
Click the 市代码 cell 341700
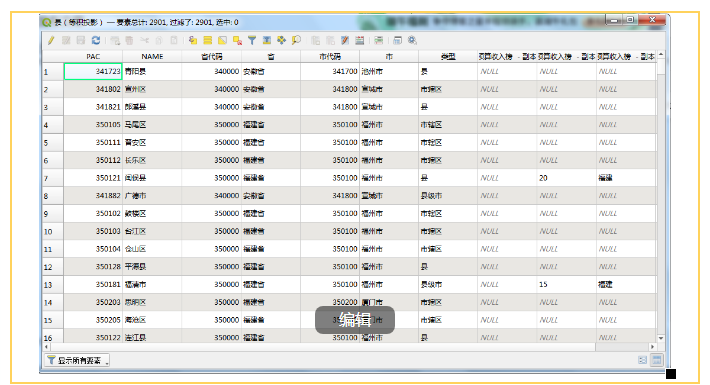pyautogui.click(x=330, y=72)
